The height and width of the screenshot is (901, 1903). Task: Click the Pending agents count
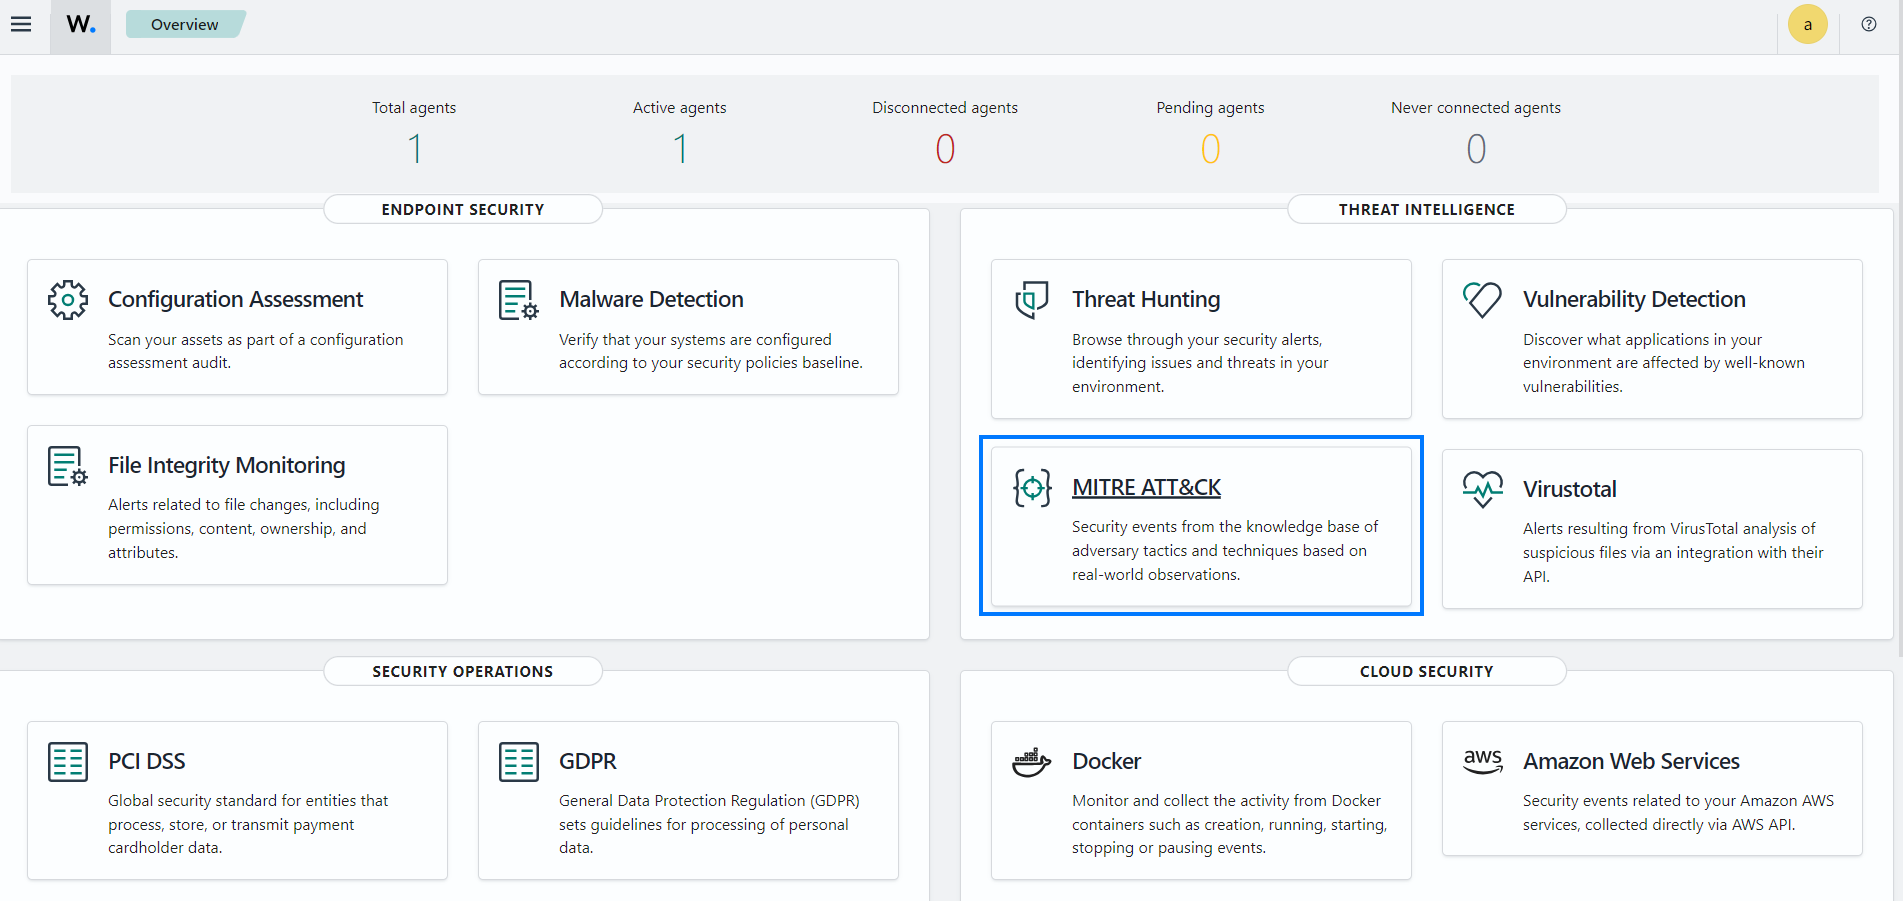[x=1210, y=149]
